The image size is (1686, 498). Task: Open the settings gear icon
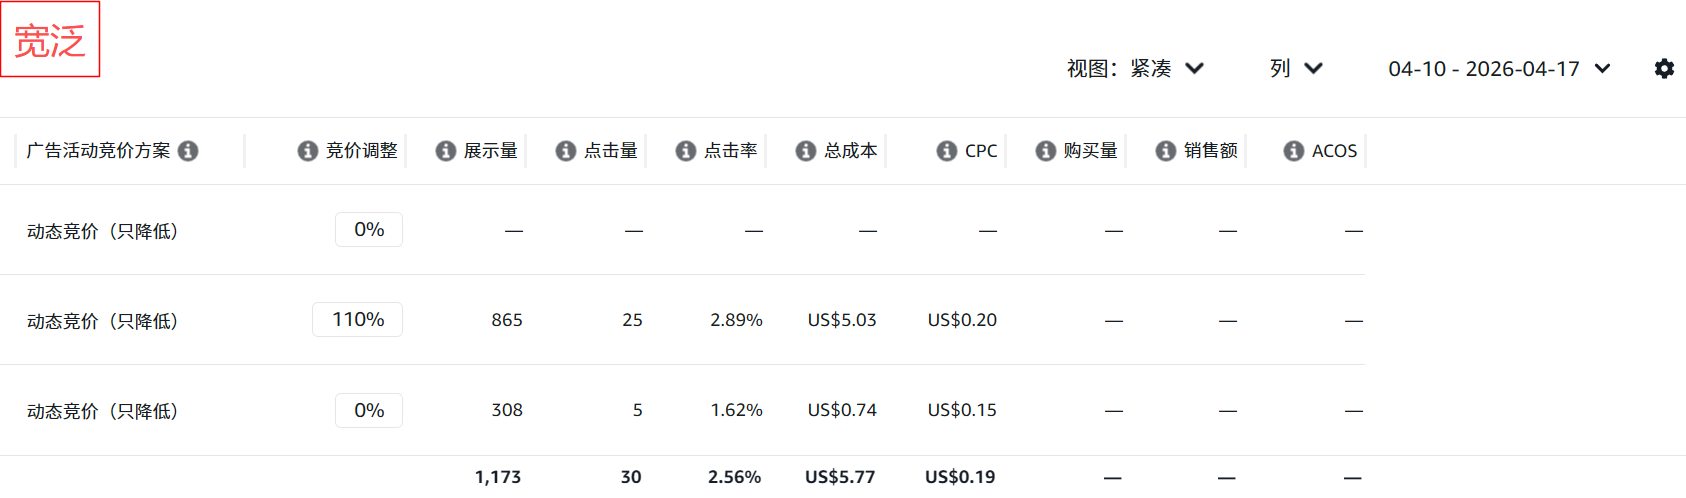[x=1664, y=69]
